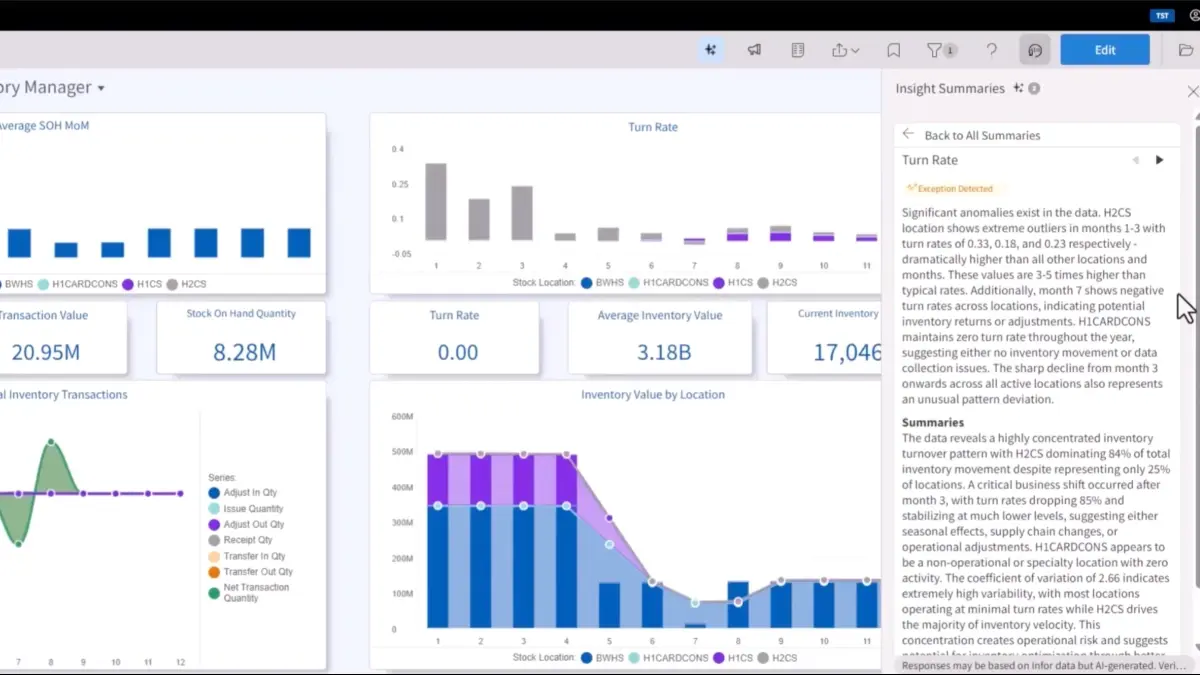Toggle Transfer Out Qty series
Image resolution: width=1200 pixels, height=675 pixels.
pyautogui.click(x=250, y=572)
